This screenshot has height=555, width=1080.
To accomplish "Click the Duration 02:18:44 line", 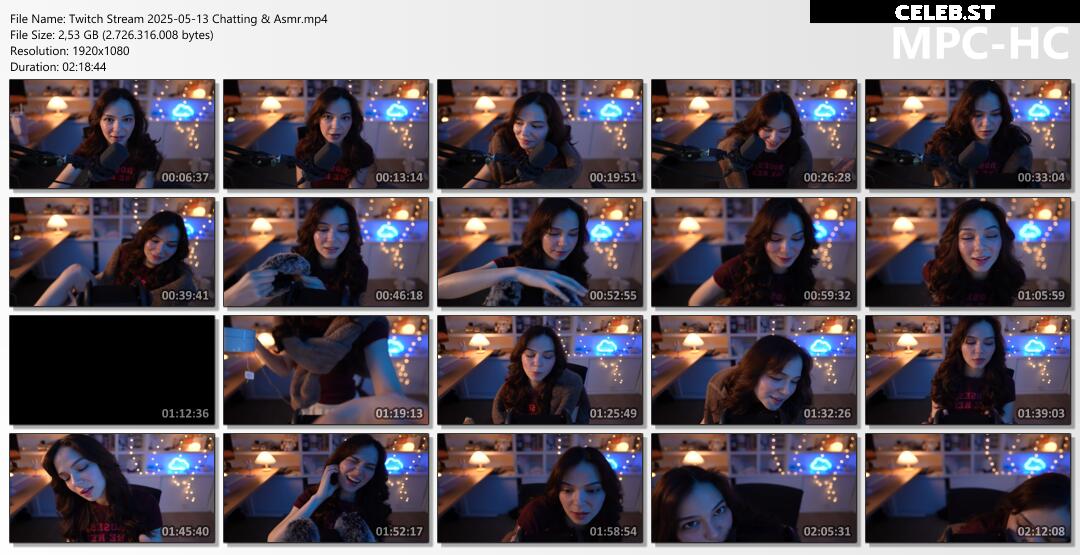I will 58,67.
